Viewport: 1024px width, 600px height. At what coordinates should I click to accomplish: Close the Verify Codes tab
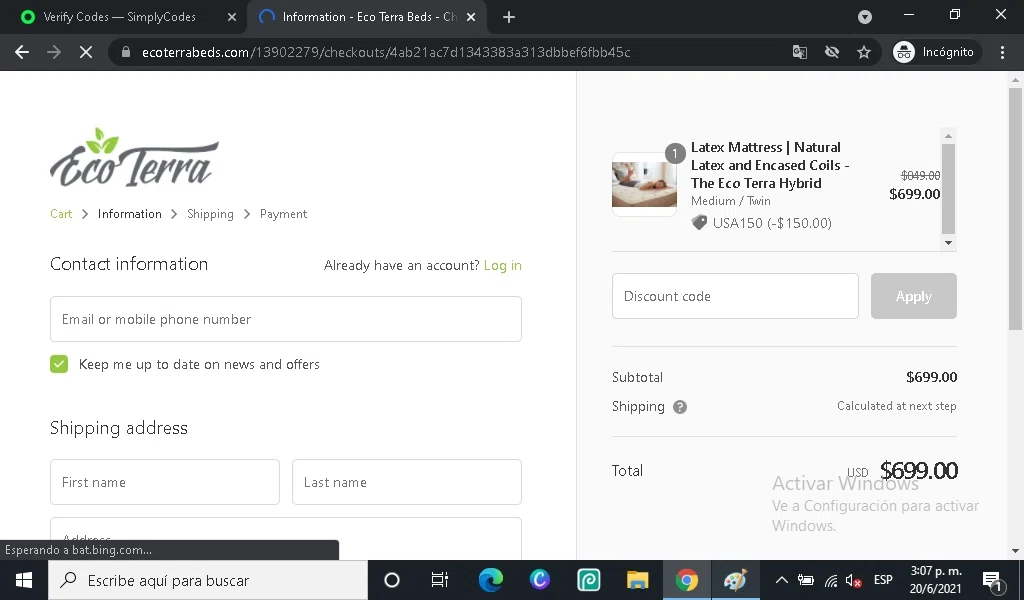232,17
